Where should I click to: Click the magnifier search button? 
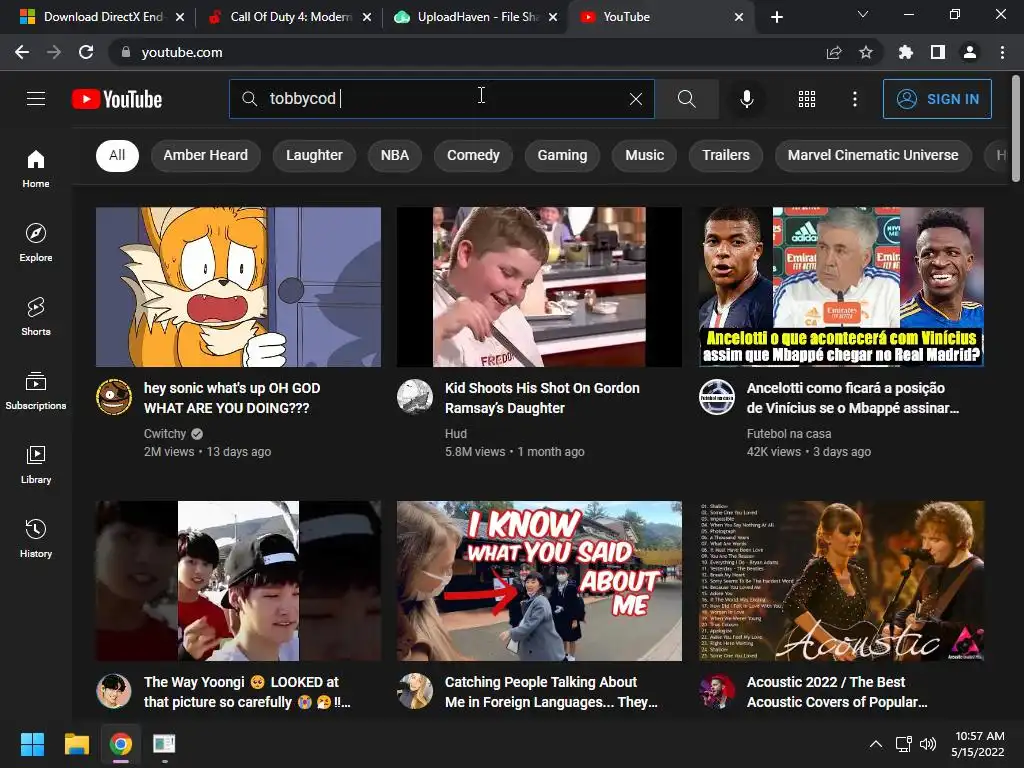coord(686,99)
